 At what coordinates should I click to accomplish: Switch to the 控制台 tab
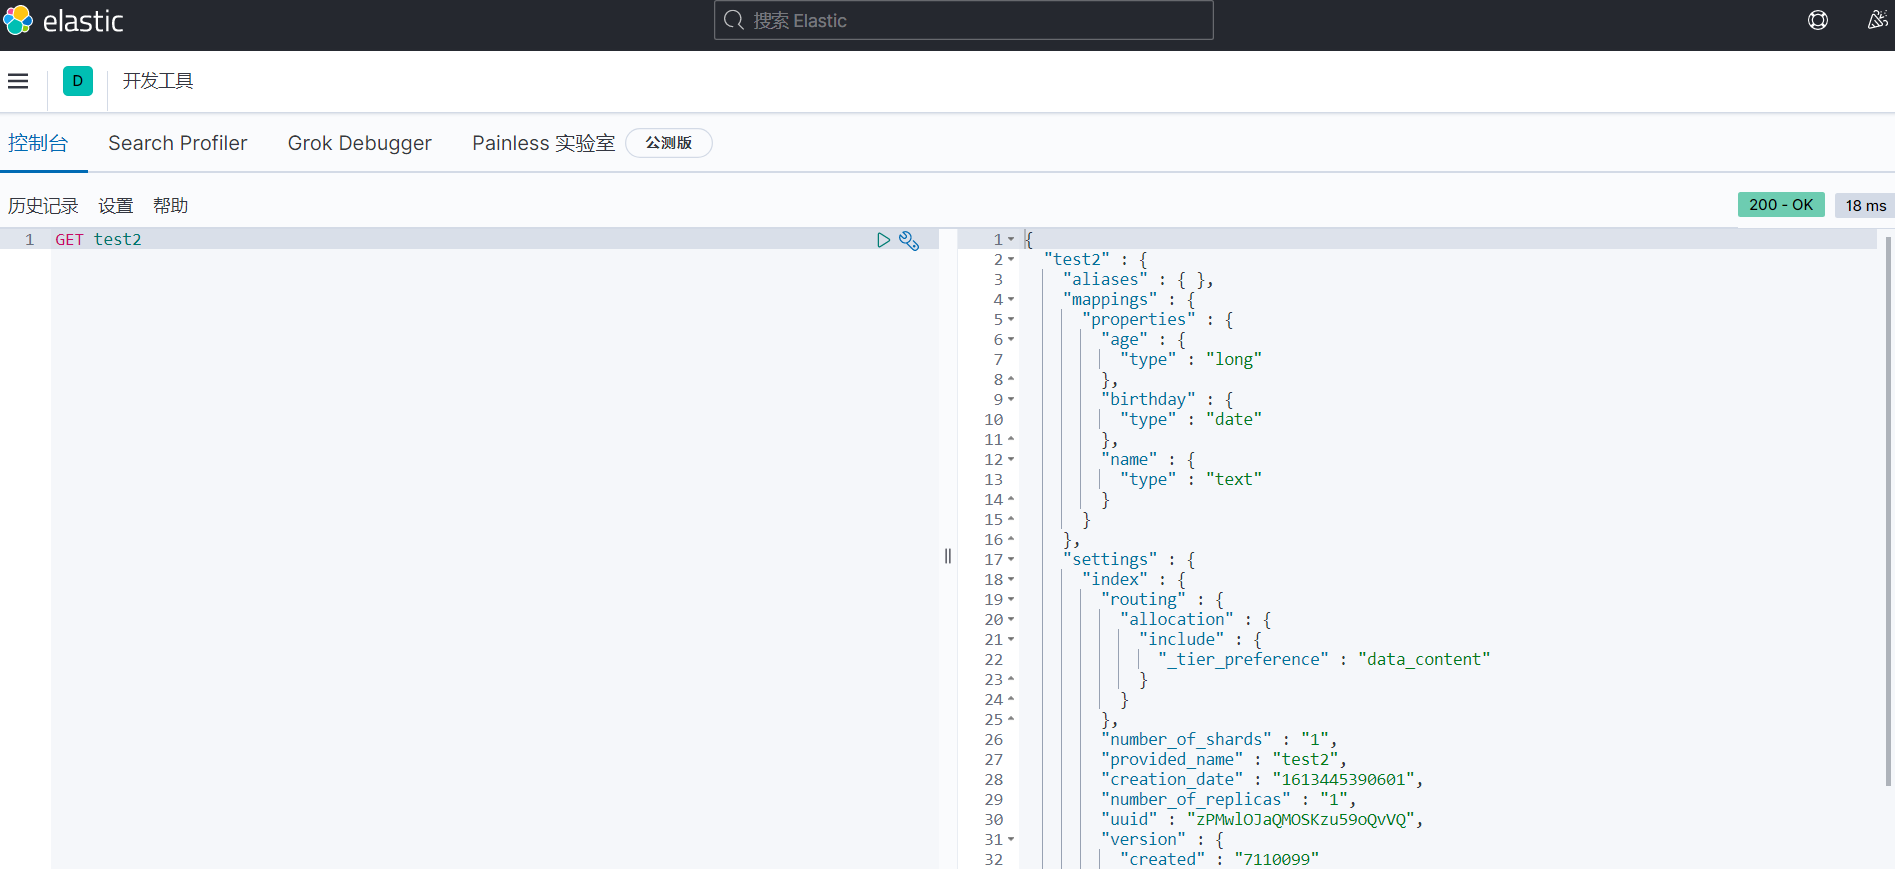click(38, 143)
